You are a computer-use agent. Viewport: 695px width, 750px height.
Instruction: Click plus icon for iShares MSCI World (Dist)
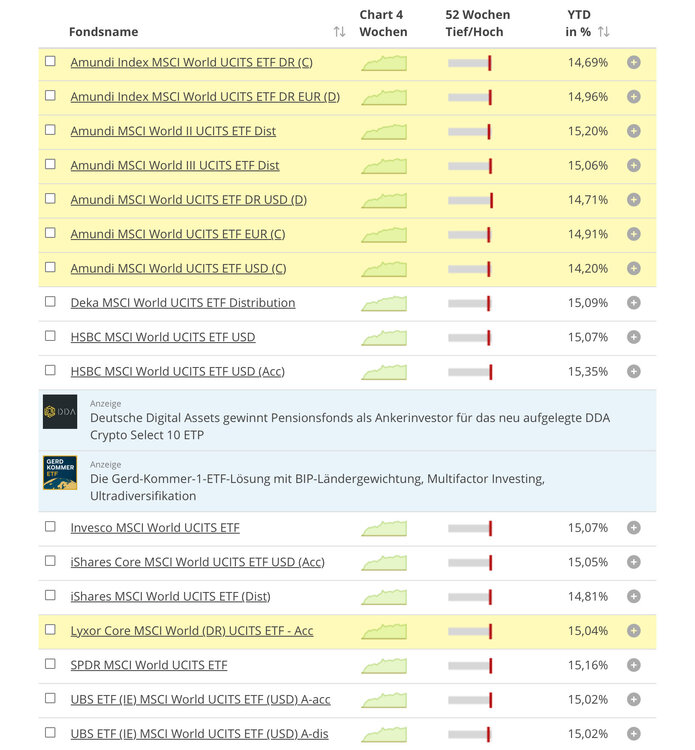(x=633, y=596)
